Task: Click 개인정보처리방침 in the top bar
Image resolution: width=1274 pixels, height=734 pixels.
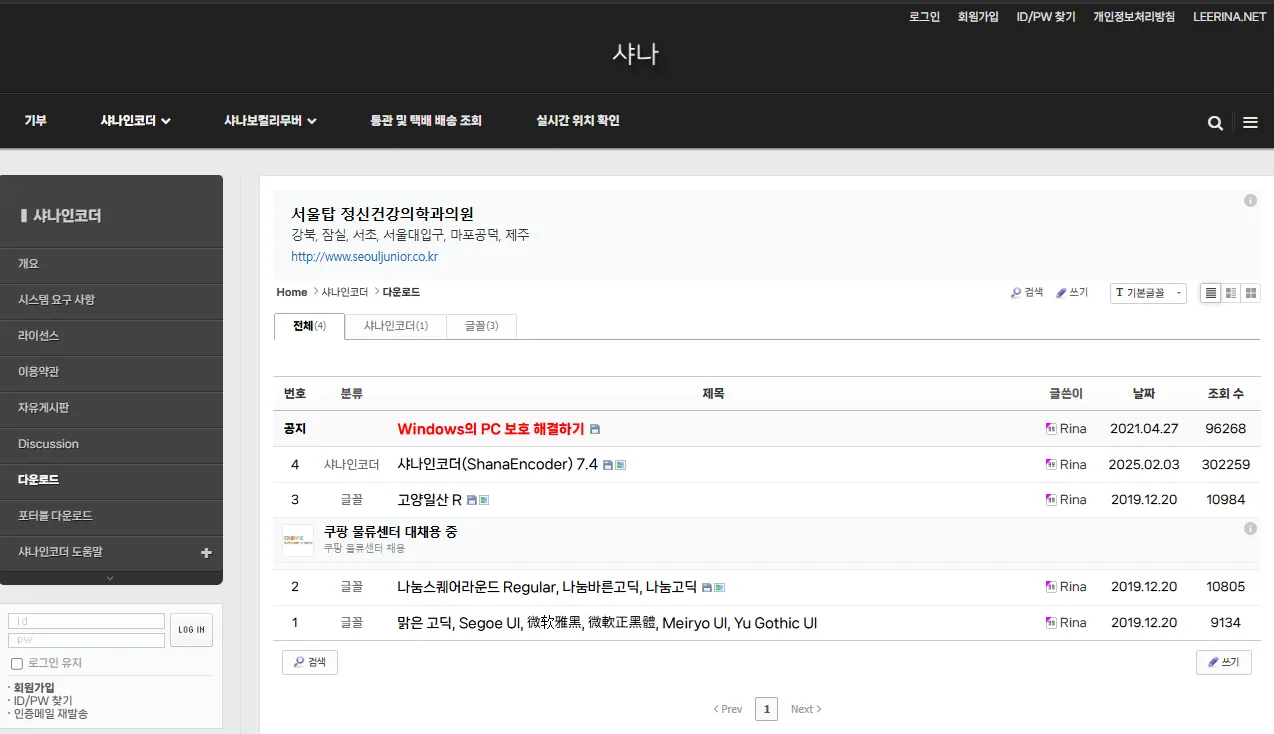Action: 1134,17
